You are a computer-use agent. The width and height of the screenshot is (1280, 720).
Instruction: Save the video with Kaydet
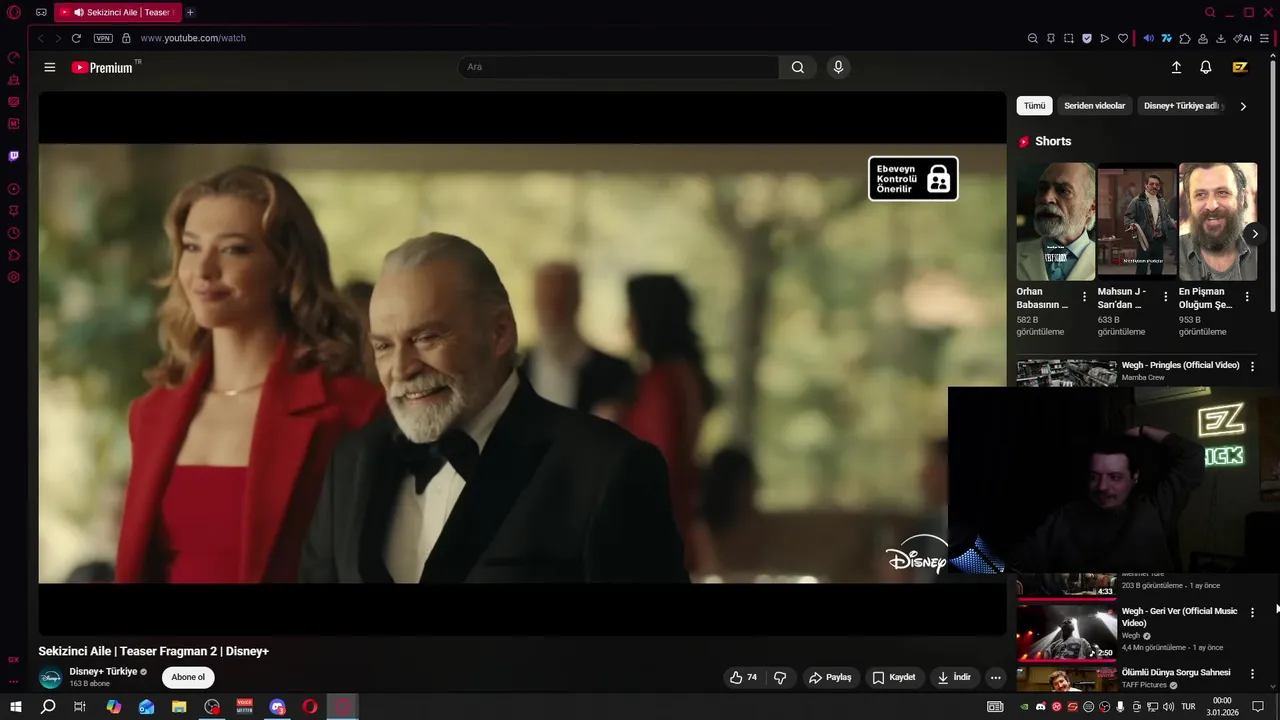pyautogui.click(x=894, y=677)
